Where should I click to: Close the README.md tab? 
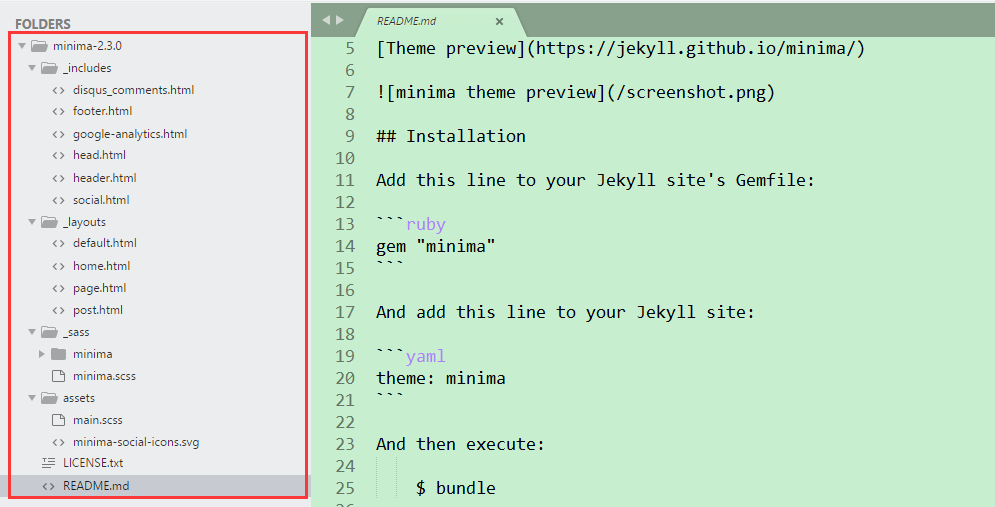(x=499, y=22)
